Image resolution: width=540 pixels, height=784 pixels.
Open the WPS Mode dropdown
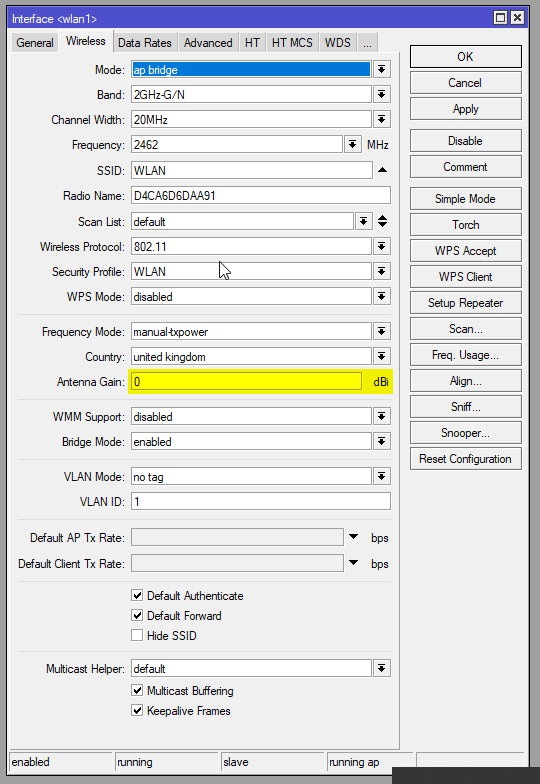pyautogui.click(x=382, y=296)
